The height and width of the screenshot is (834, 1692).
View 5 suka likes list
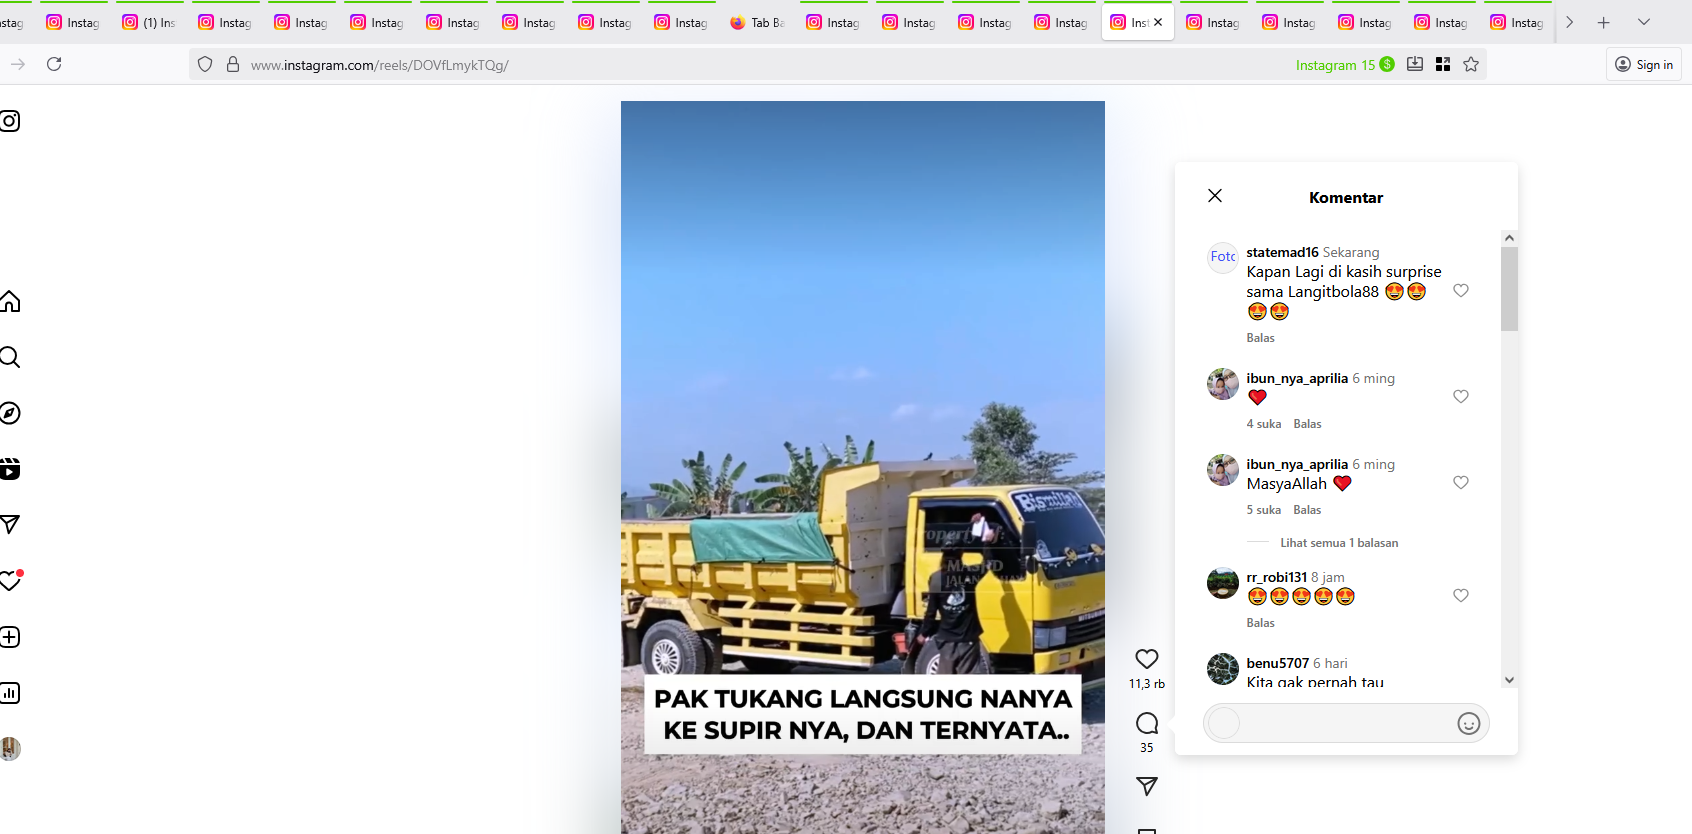pos(1263,510)
